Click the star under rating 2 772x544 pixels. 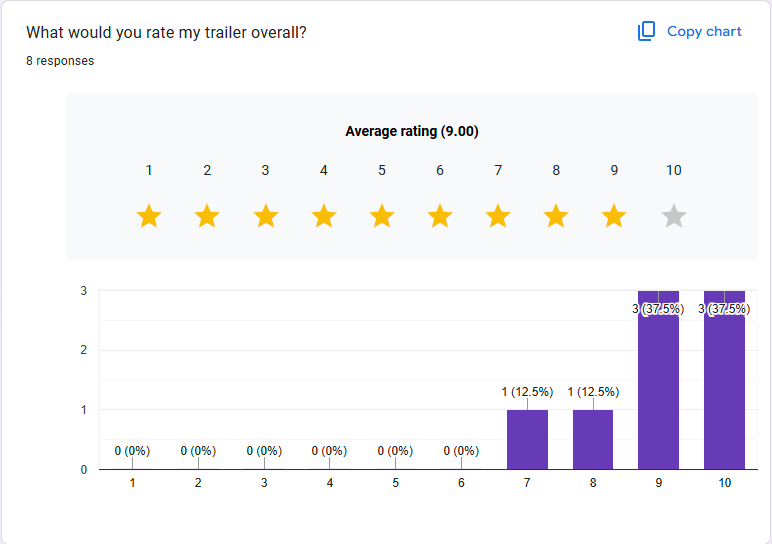point(207,216)
